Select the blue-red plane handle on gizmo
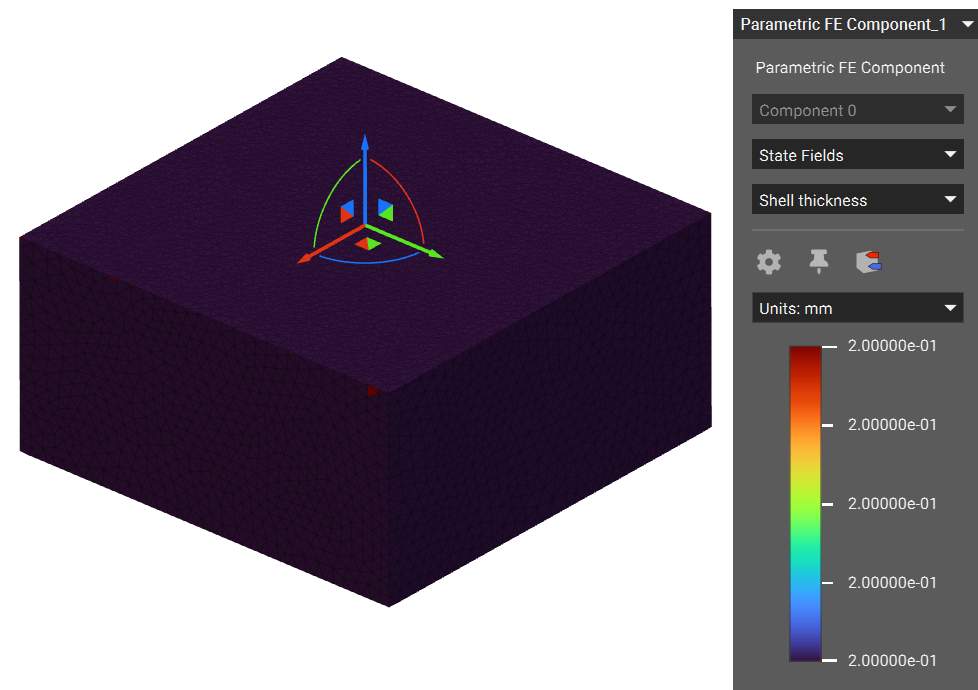Image resolution: width=978 pixels, height=690 pixels. pos(347,212)
